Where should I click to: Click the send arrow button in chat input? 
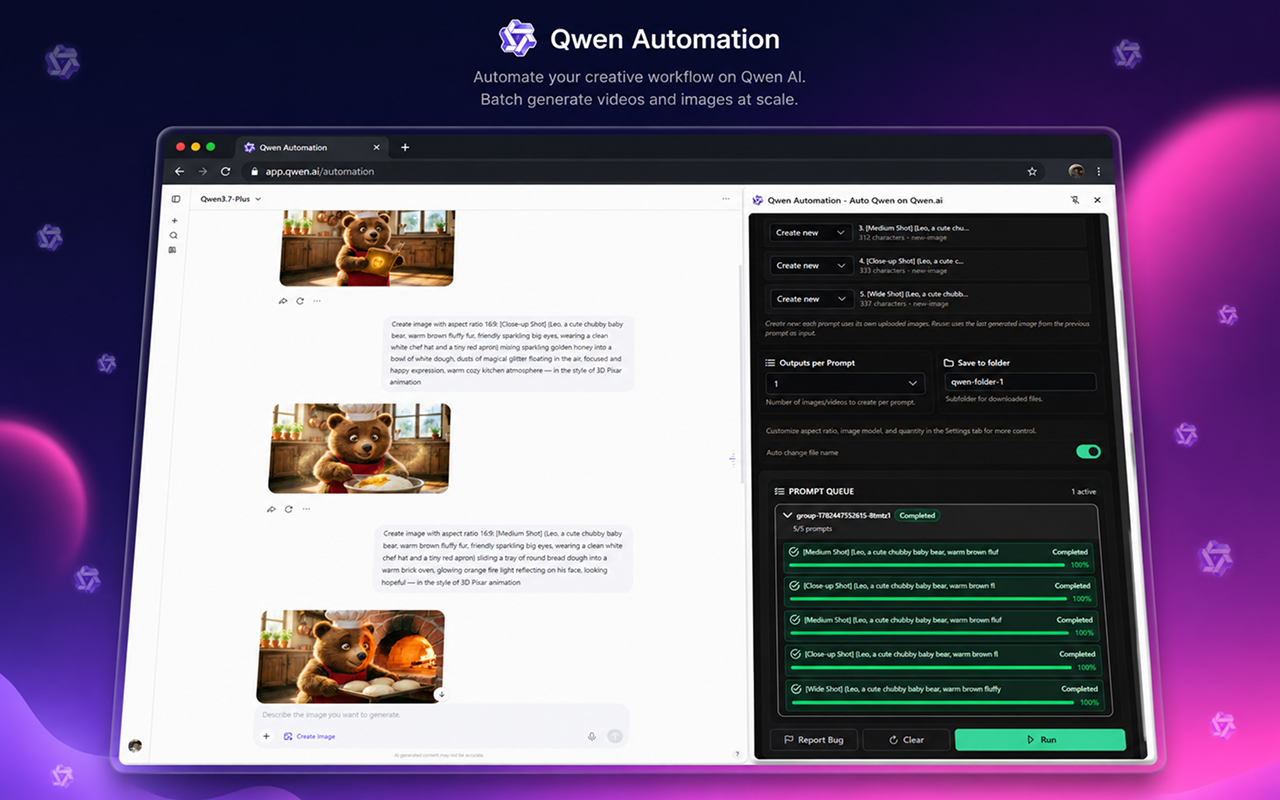(x=615, y=736)
